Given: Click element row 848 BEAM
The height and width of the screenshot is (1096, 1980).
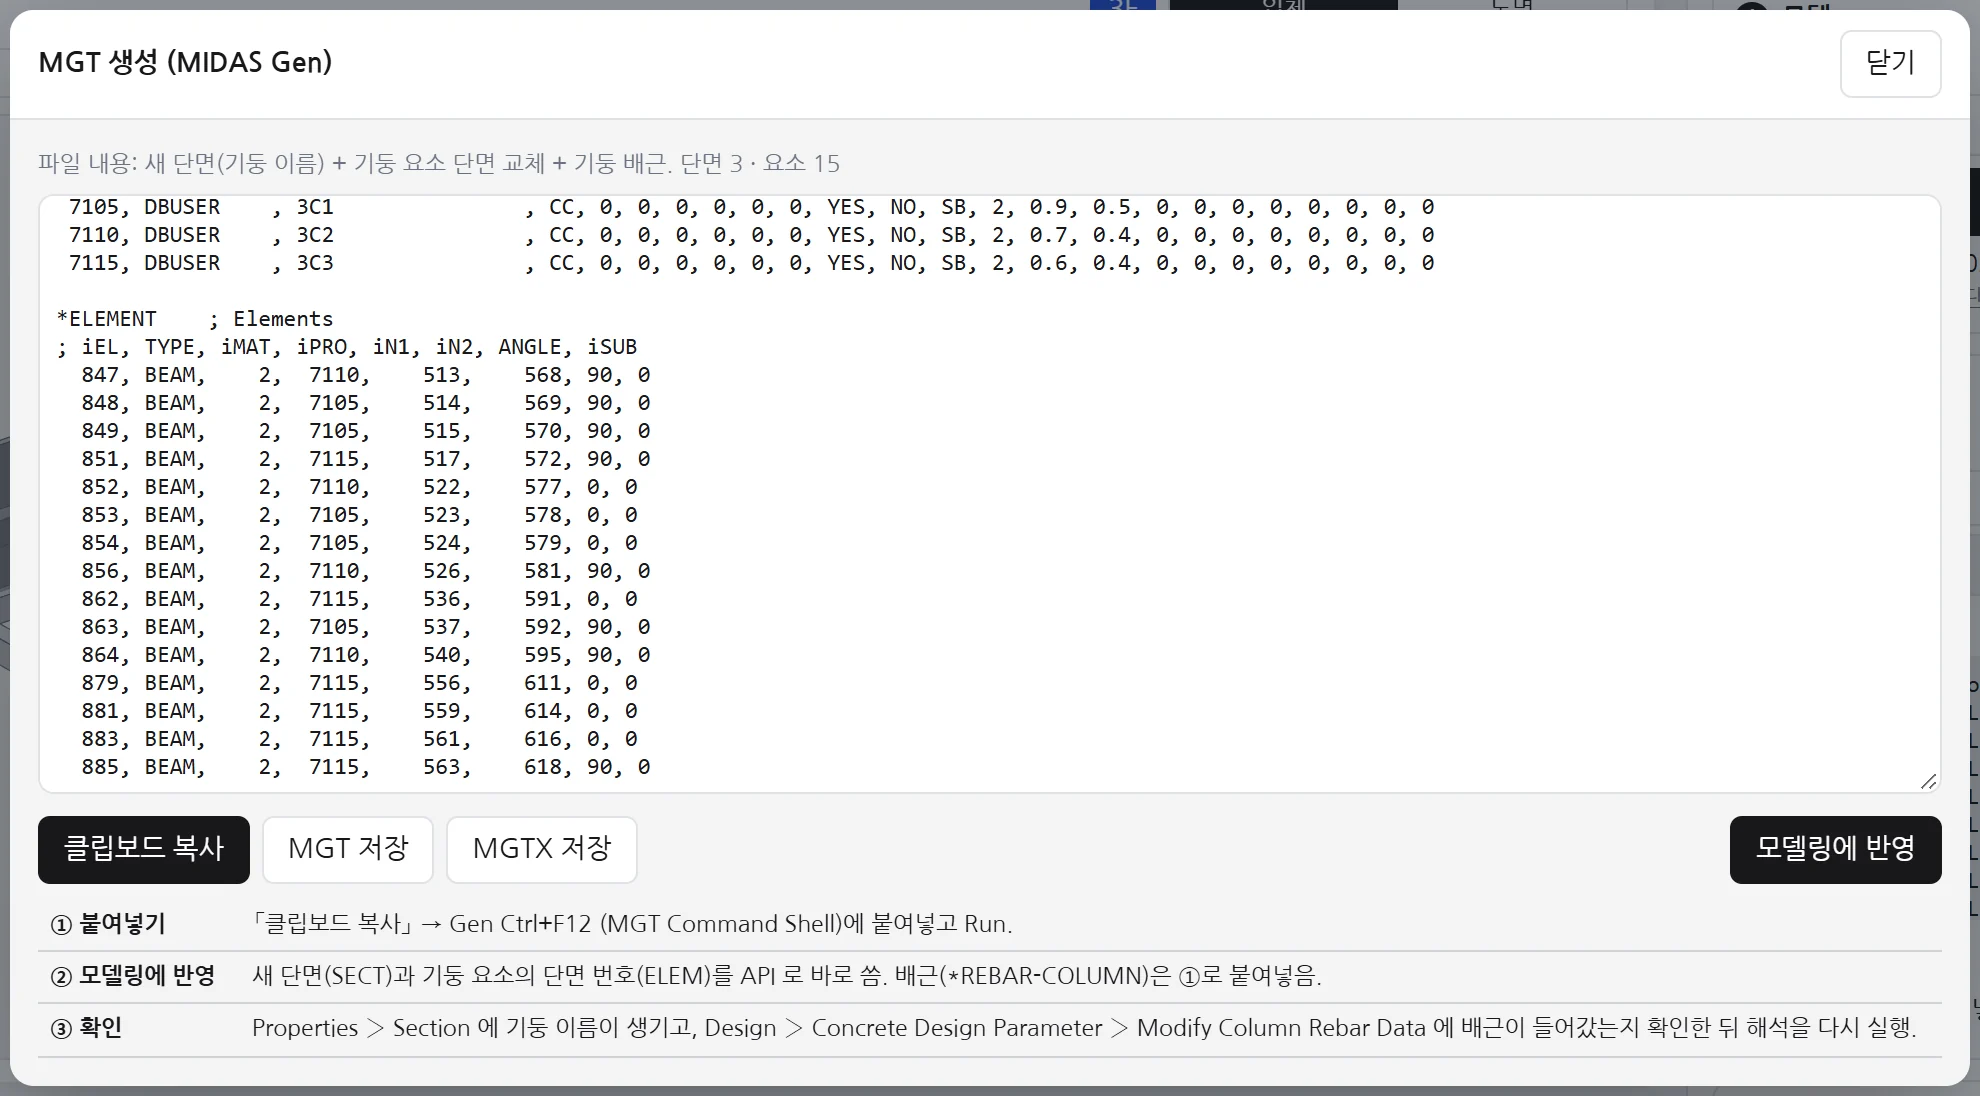Looking at the screenshot, I should (366, 403).
